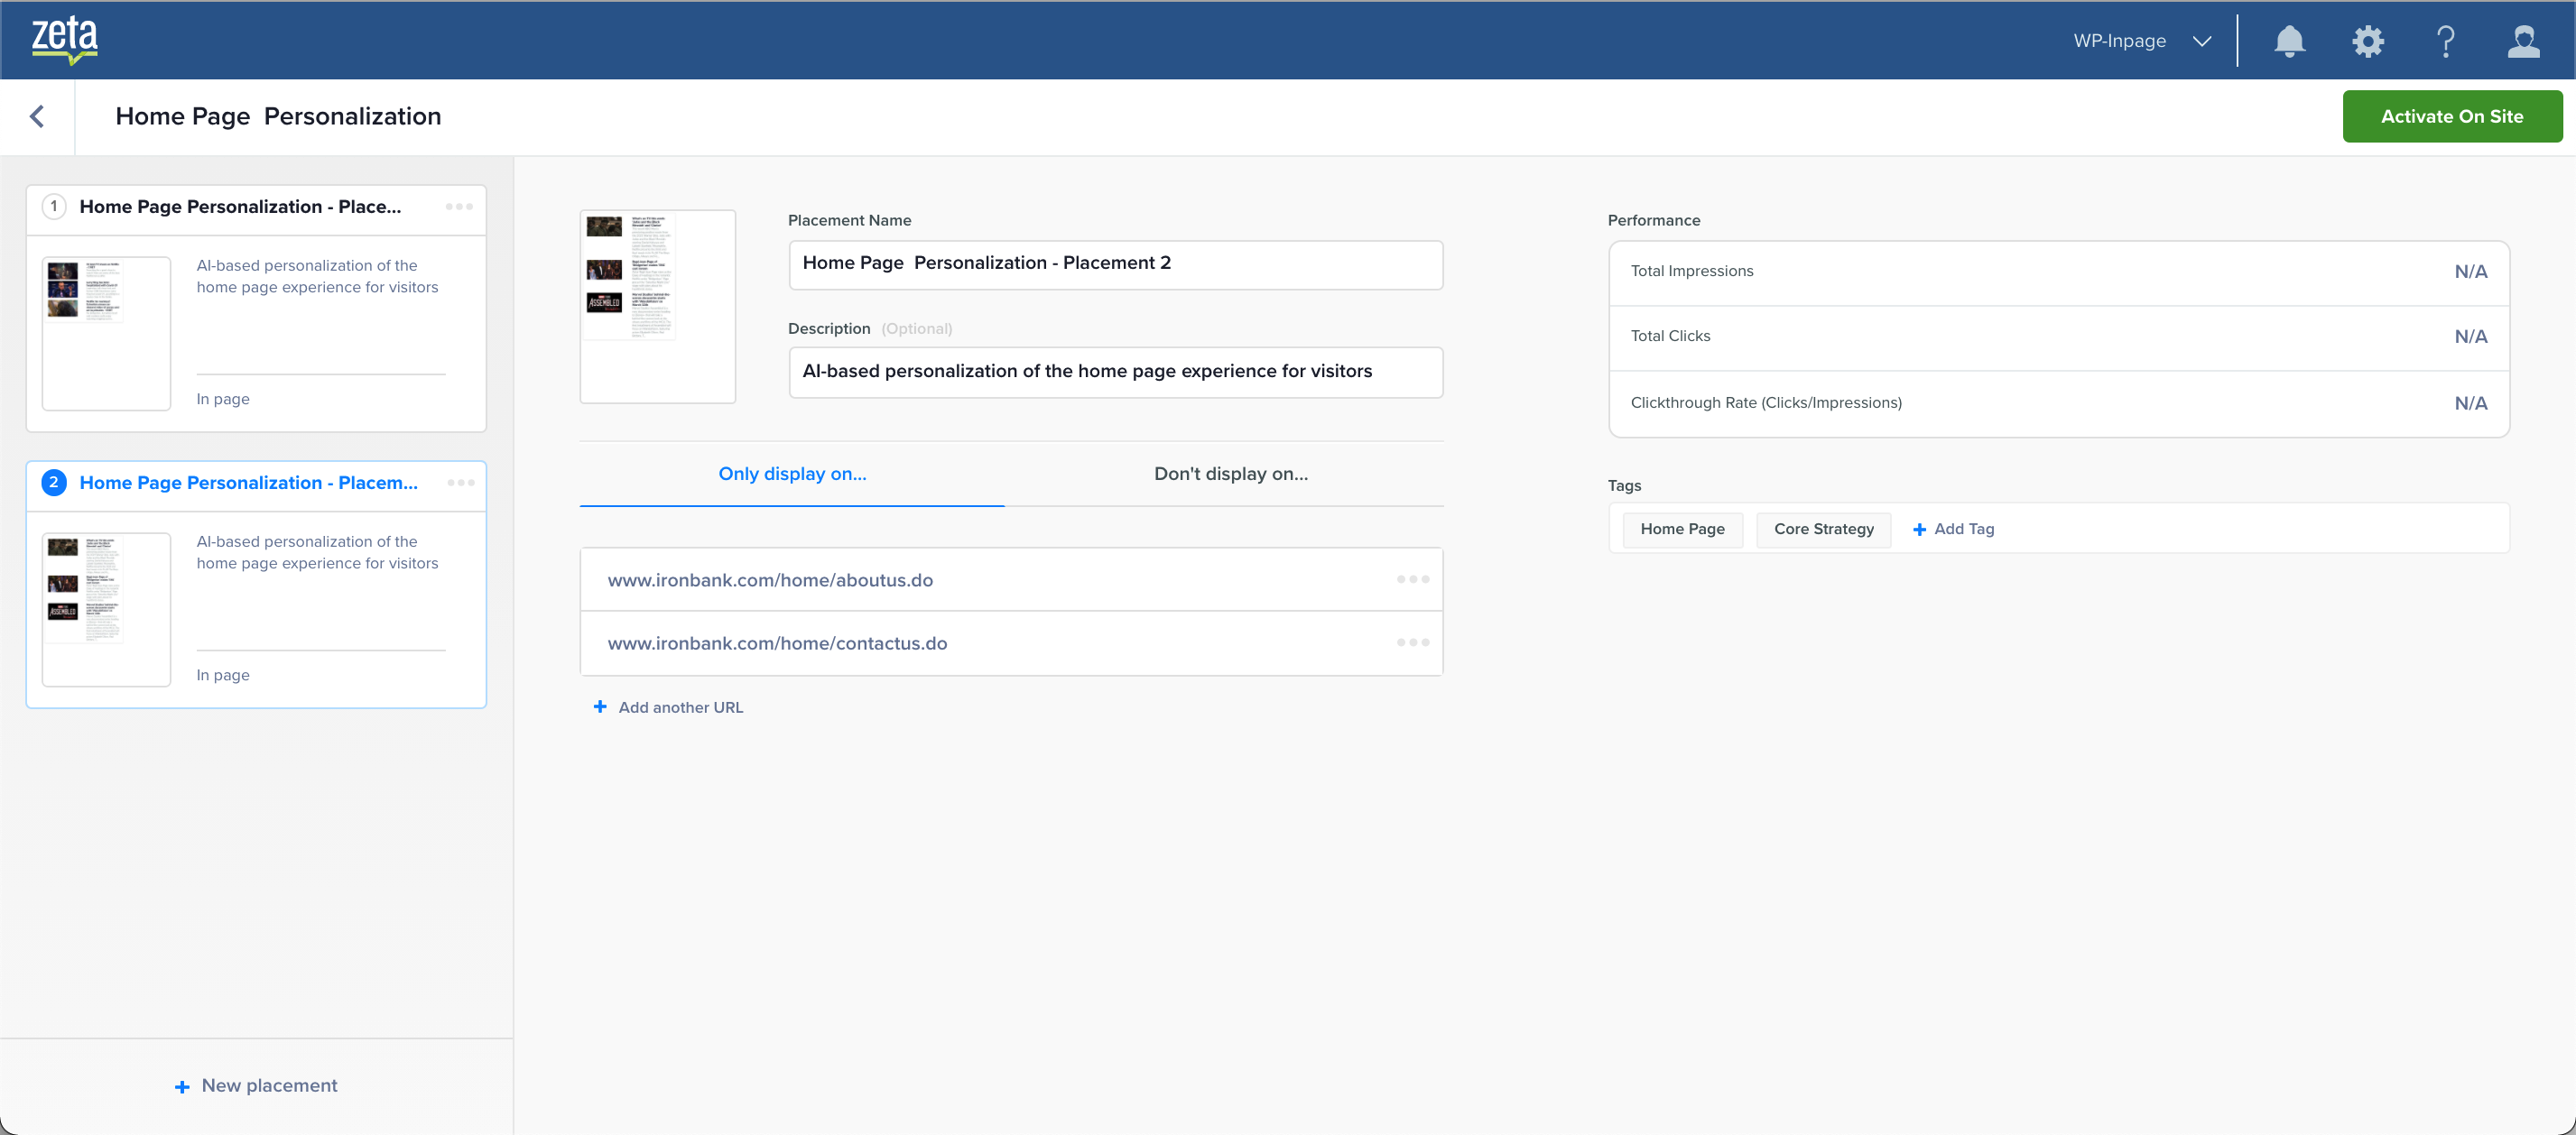Open the settings gear icon
This screenshot has height=1135, width=2576.
(x=2367, y=41)
